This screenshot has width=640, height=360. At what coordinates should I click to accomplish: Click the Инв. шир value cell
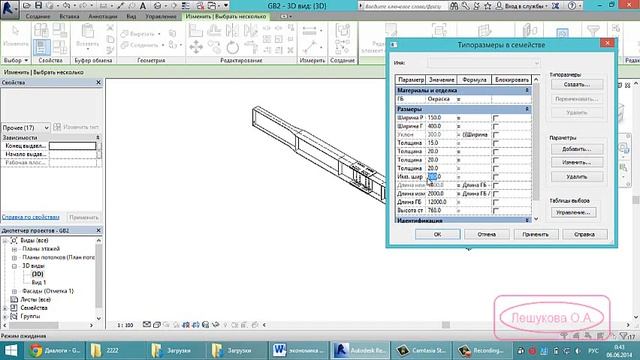441,177
